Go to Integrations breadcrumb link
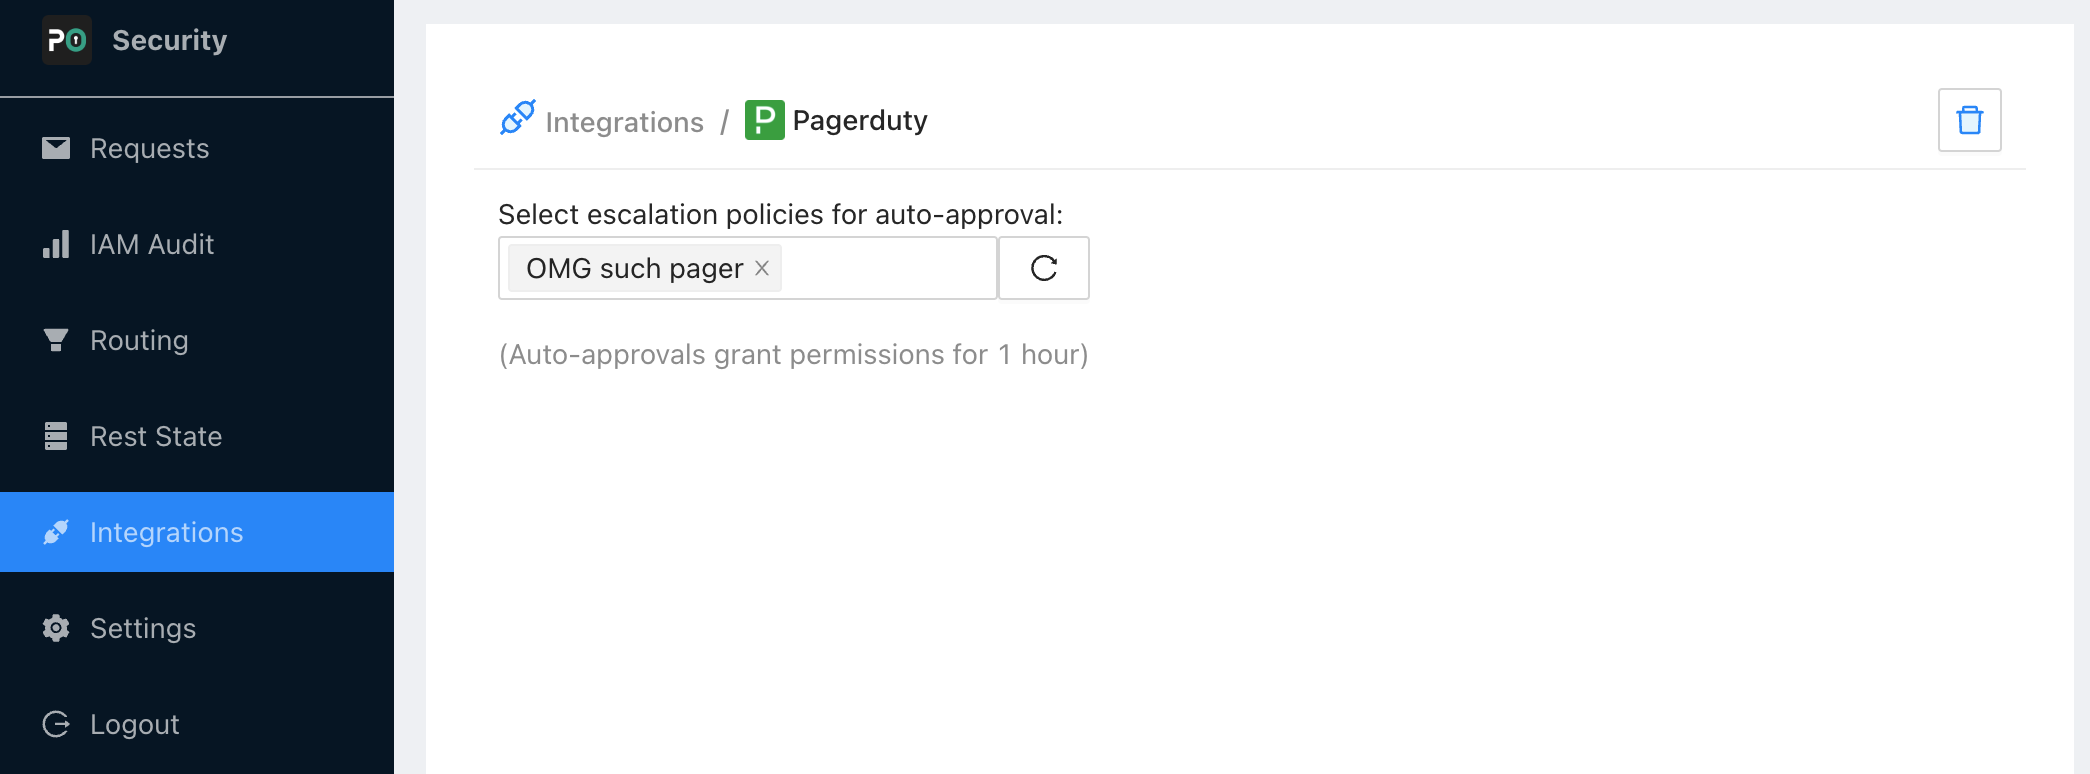This screenshot has height=774, width=2090. click(x=624, y=122)
